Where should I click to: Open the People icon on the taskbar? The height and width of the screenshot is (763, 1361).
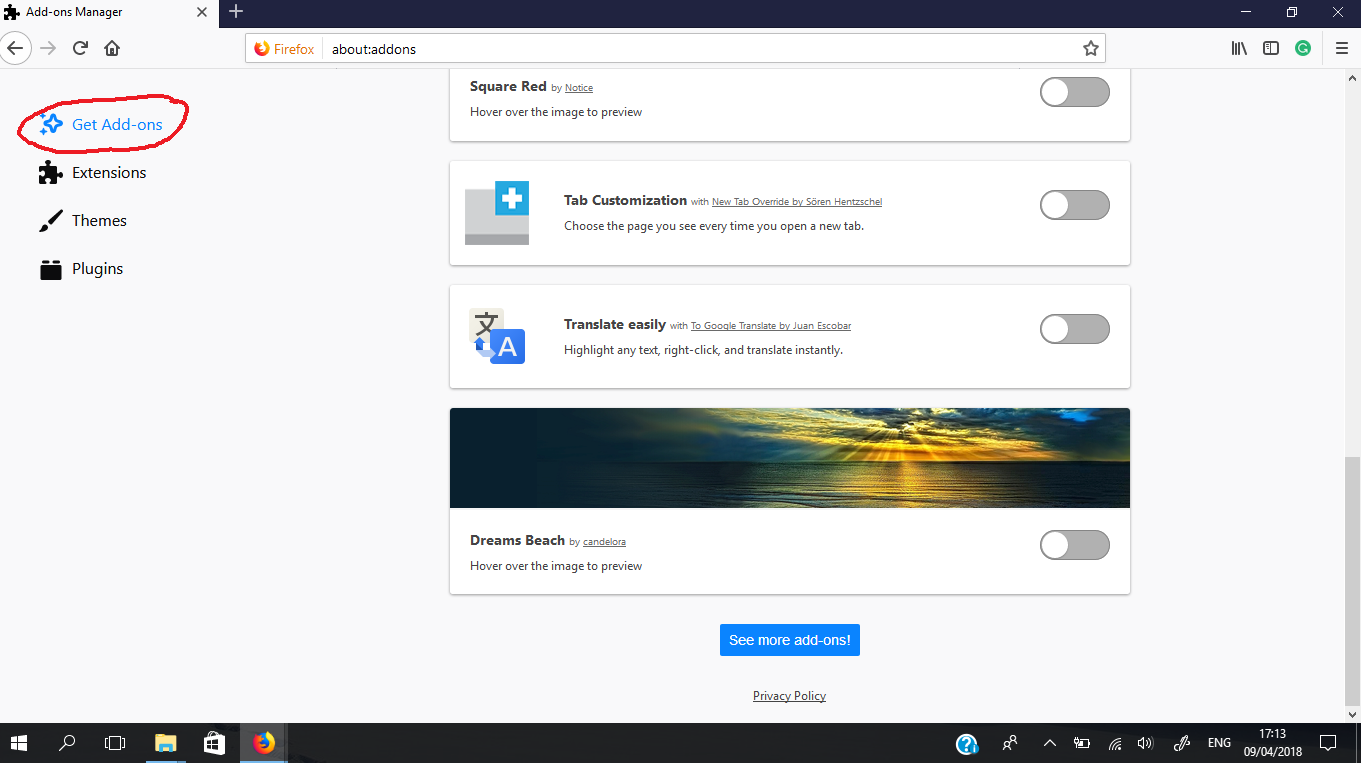tap(1010, 743)
